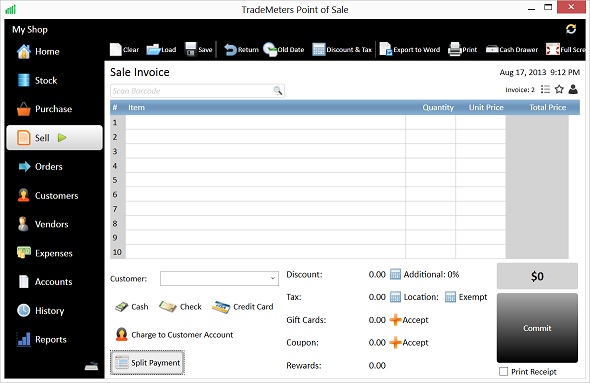Go to the Stock section
590x383 pixels.
[x=37, y=80]
